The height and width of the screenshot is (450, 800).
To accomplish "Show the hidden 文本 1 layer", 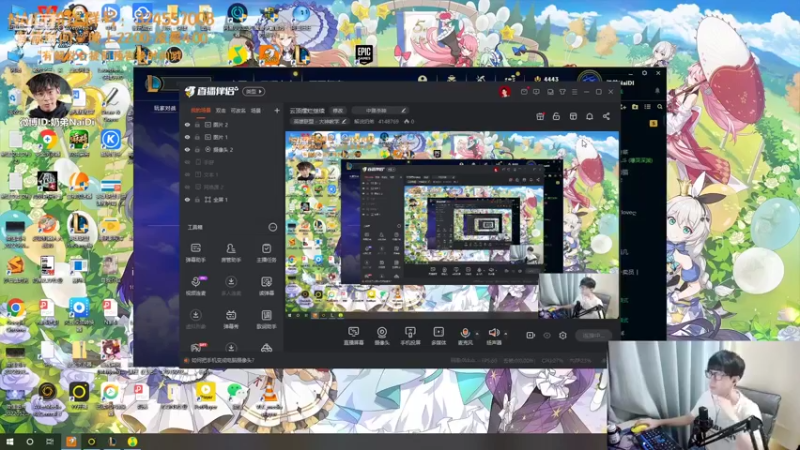I will [187, 175].
